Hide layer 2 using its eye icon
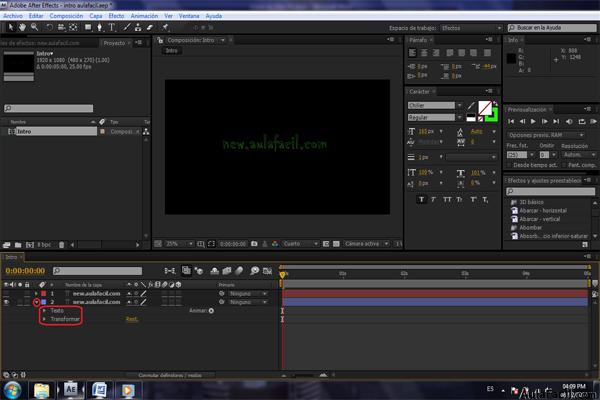This screenshot has height=400, width=600. pos(6,302)
